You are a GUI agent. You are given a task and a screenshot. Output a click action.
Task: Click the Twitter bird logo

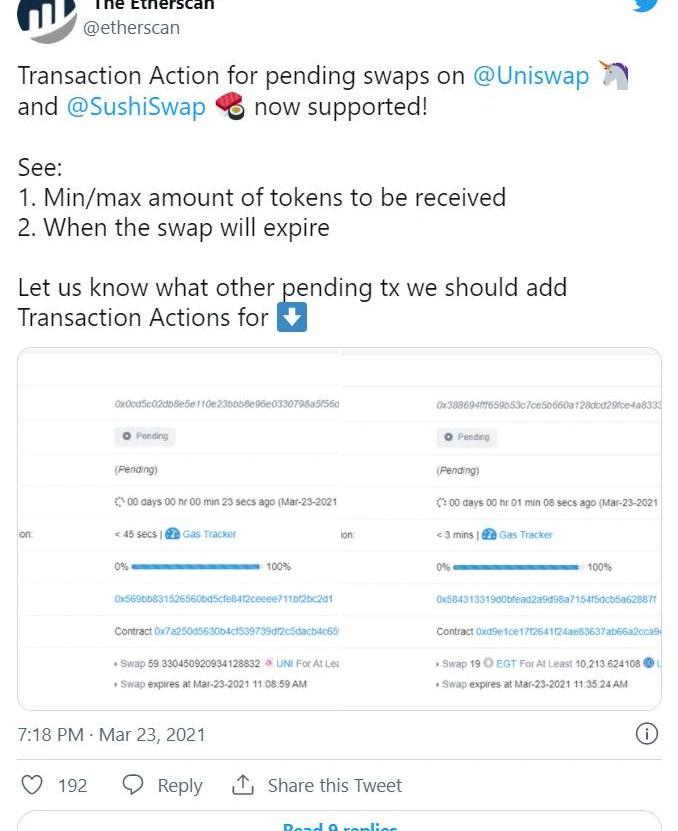tap(645, 6)
